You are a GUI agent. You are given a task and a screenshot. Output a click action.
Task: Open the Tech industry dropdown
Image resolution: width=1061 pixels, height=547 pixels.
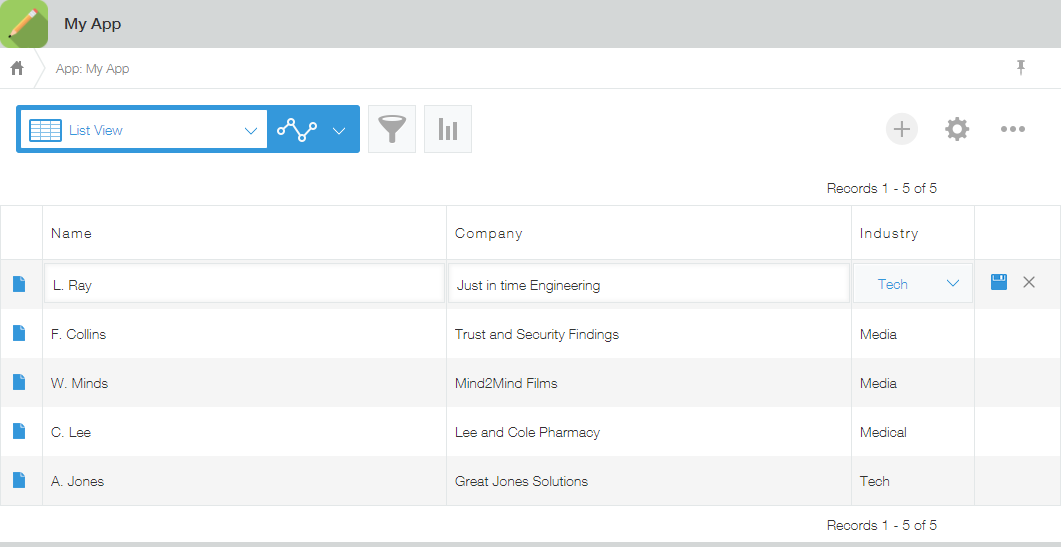click(x=913, y=284)
